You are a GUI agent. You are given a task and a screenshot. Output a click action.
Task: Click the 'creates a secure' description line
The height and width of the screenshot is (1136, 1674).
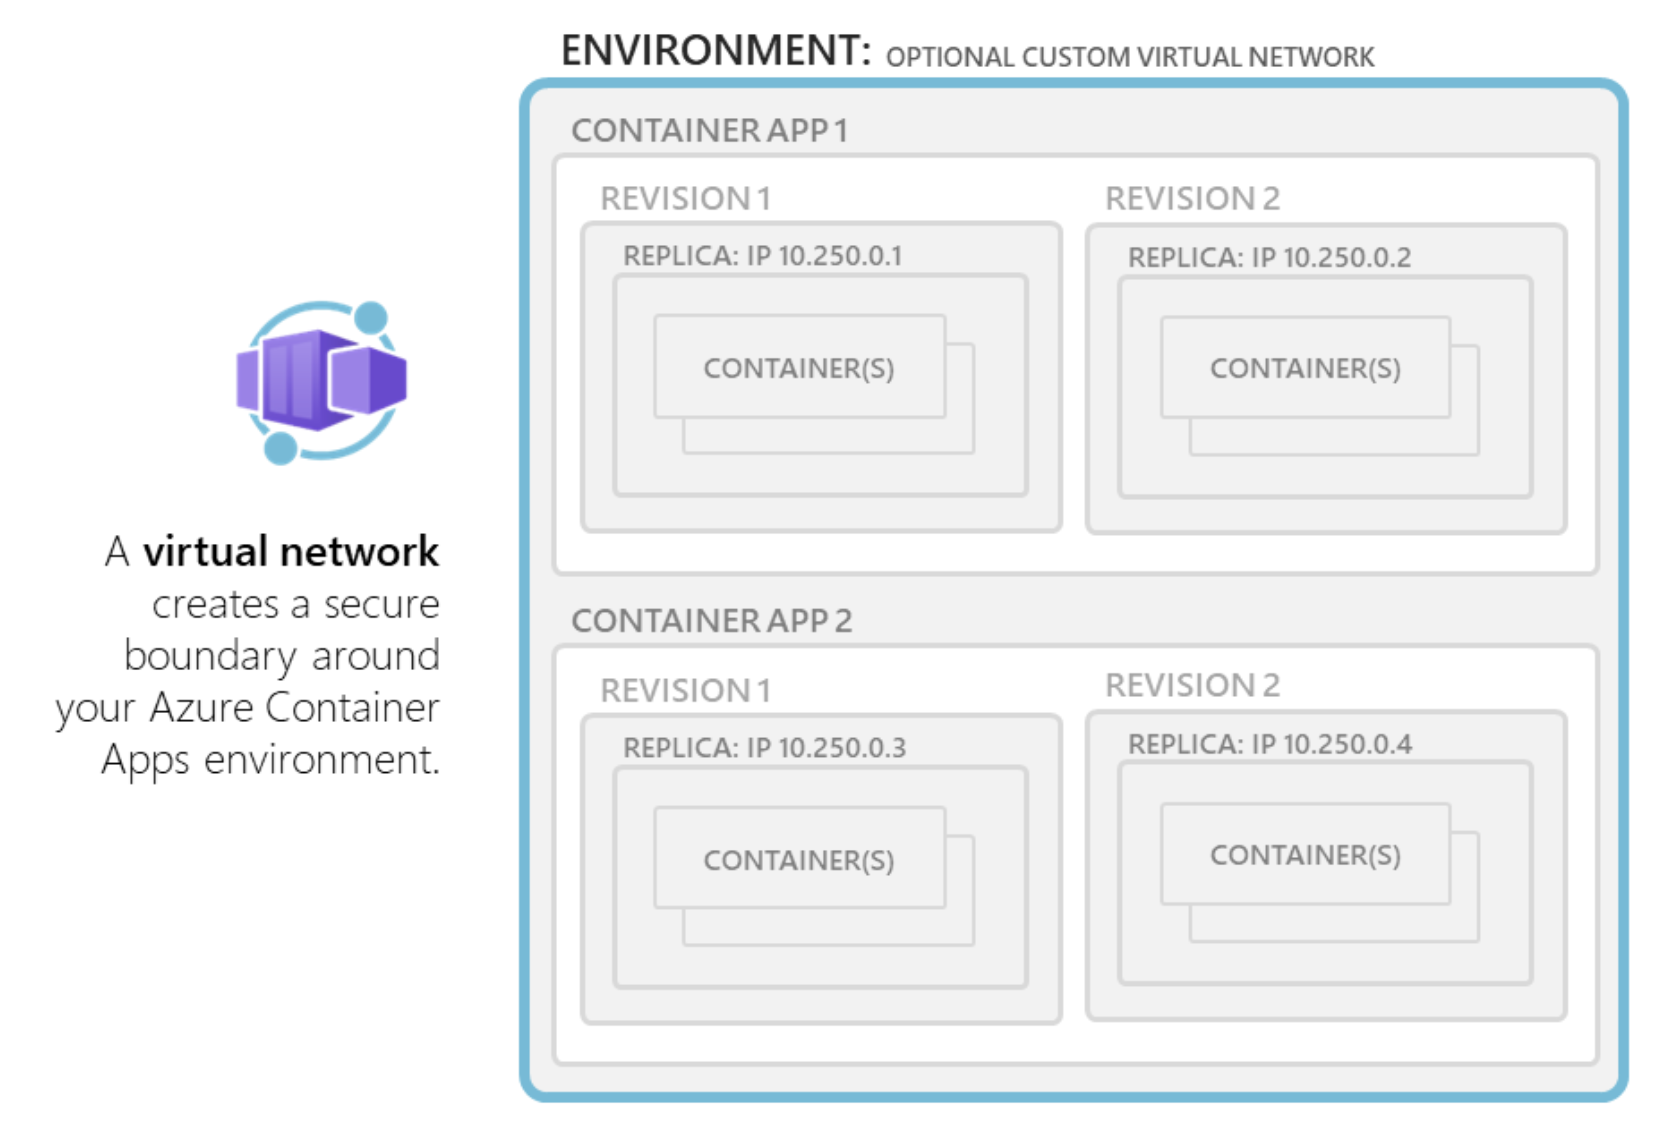pyautogui.click(x=296, y=604)
